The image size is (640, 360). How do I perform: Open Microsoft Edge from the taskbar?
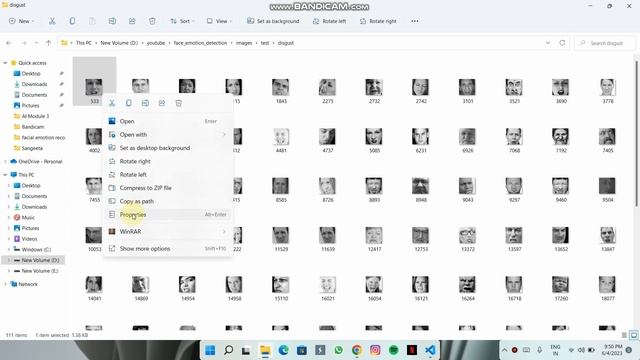[283, 350]
